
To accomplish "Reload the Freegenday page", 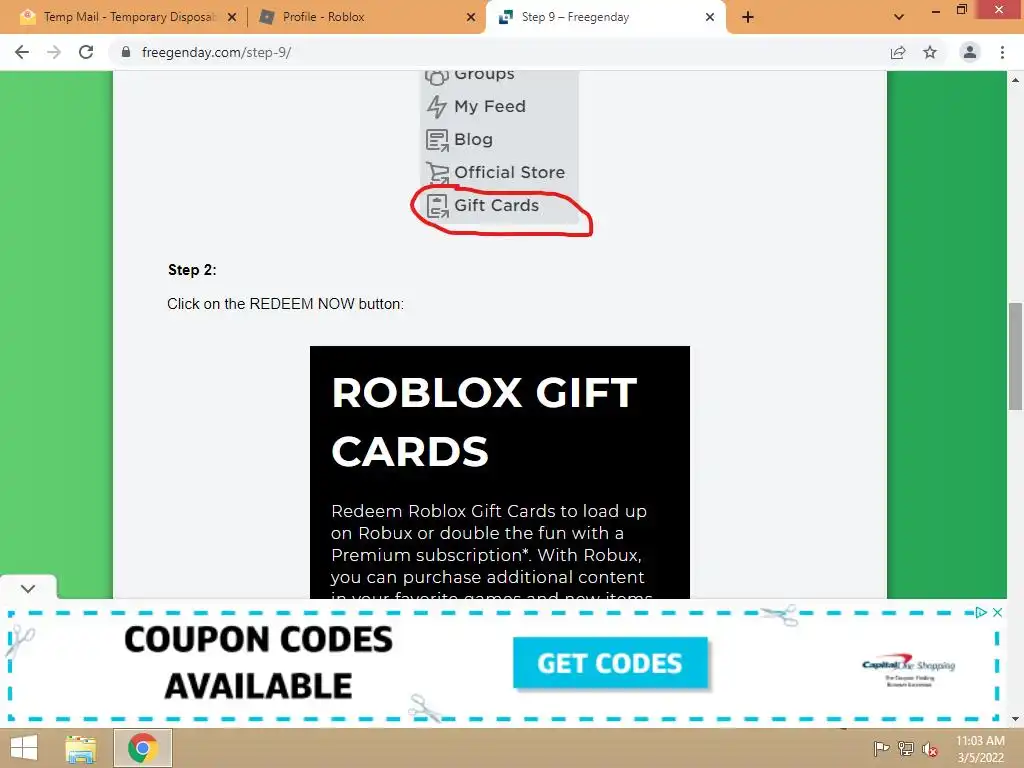I will click(86, 52).
